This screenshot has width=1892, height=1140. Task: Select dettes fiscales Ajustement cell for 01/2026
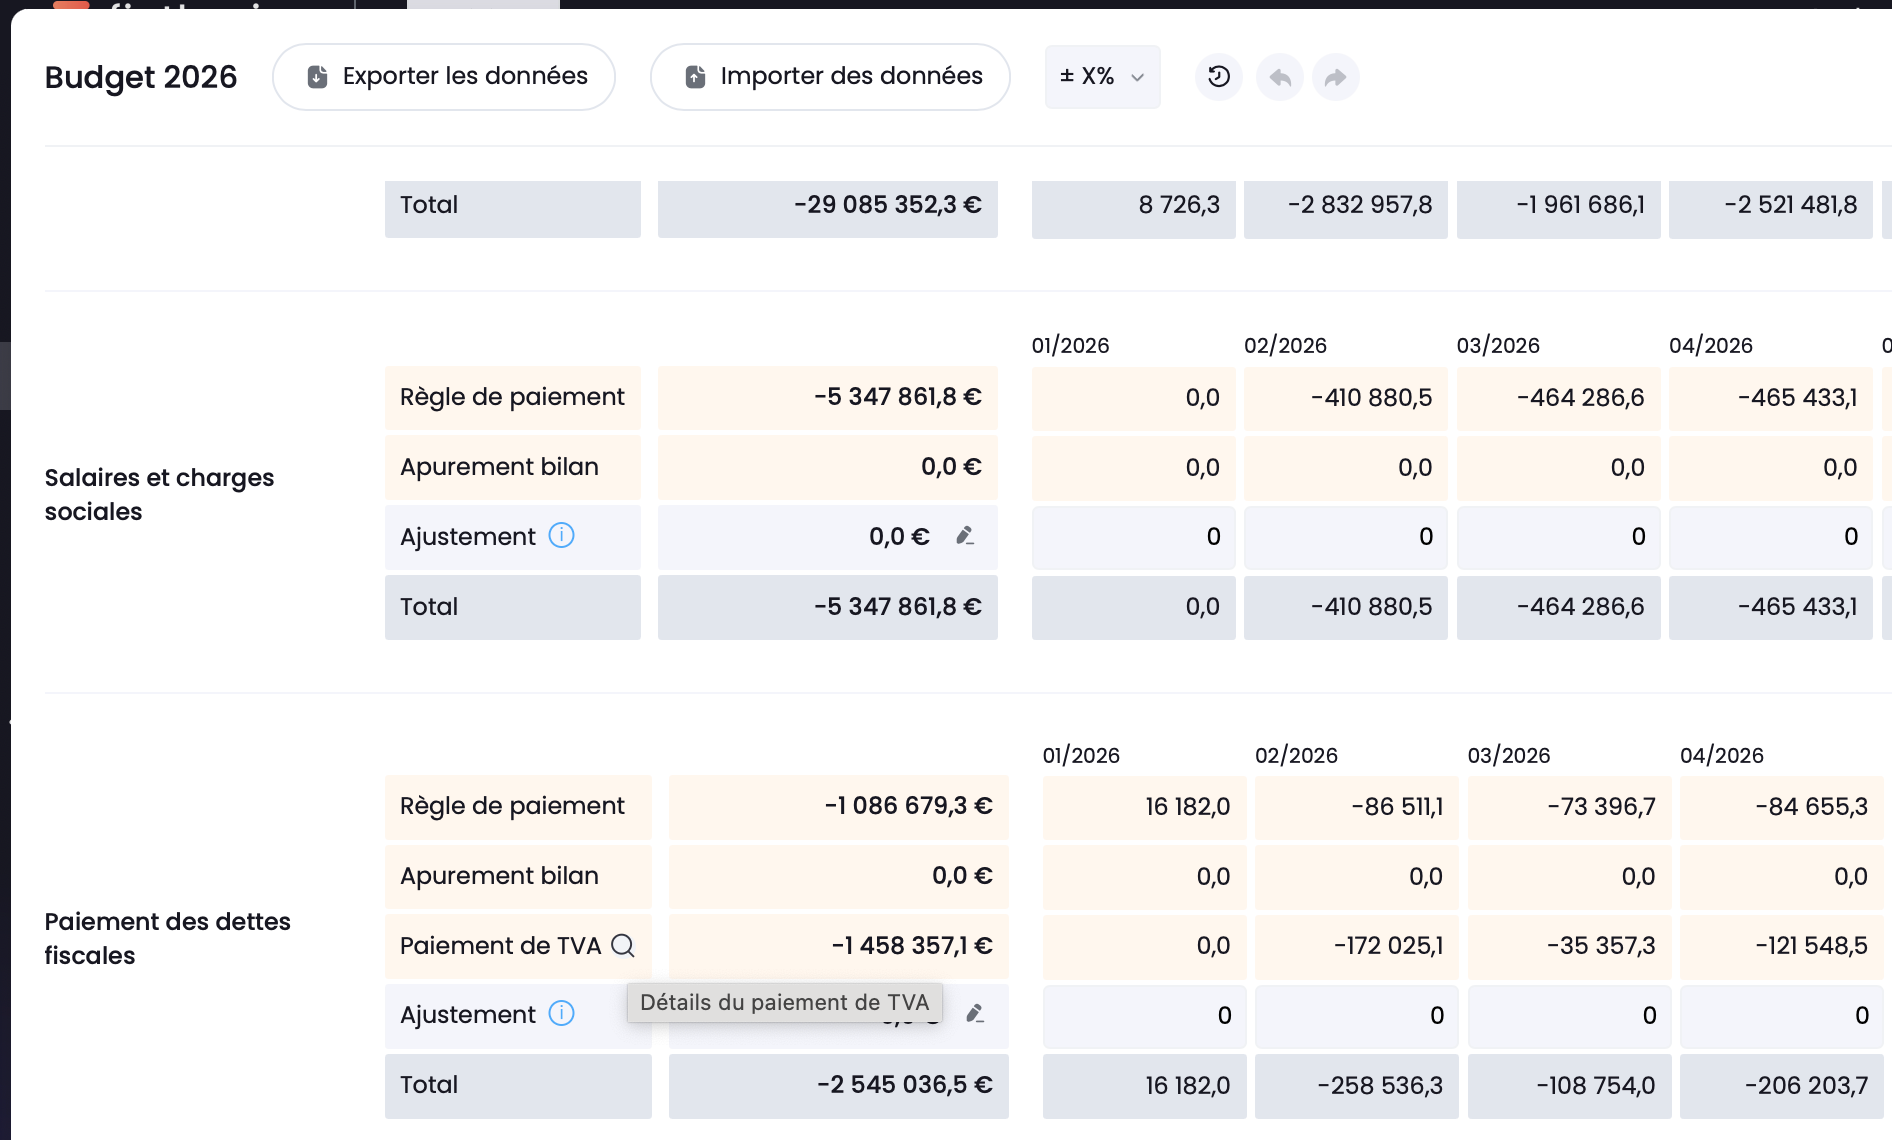point(1145,1016)
